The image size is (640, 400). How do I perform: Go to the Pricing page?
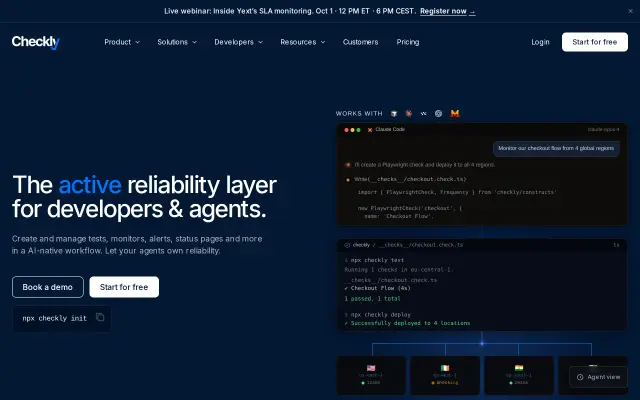click(x=408, y=42)
